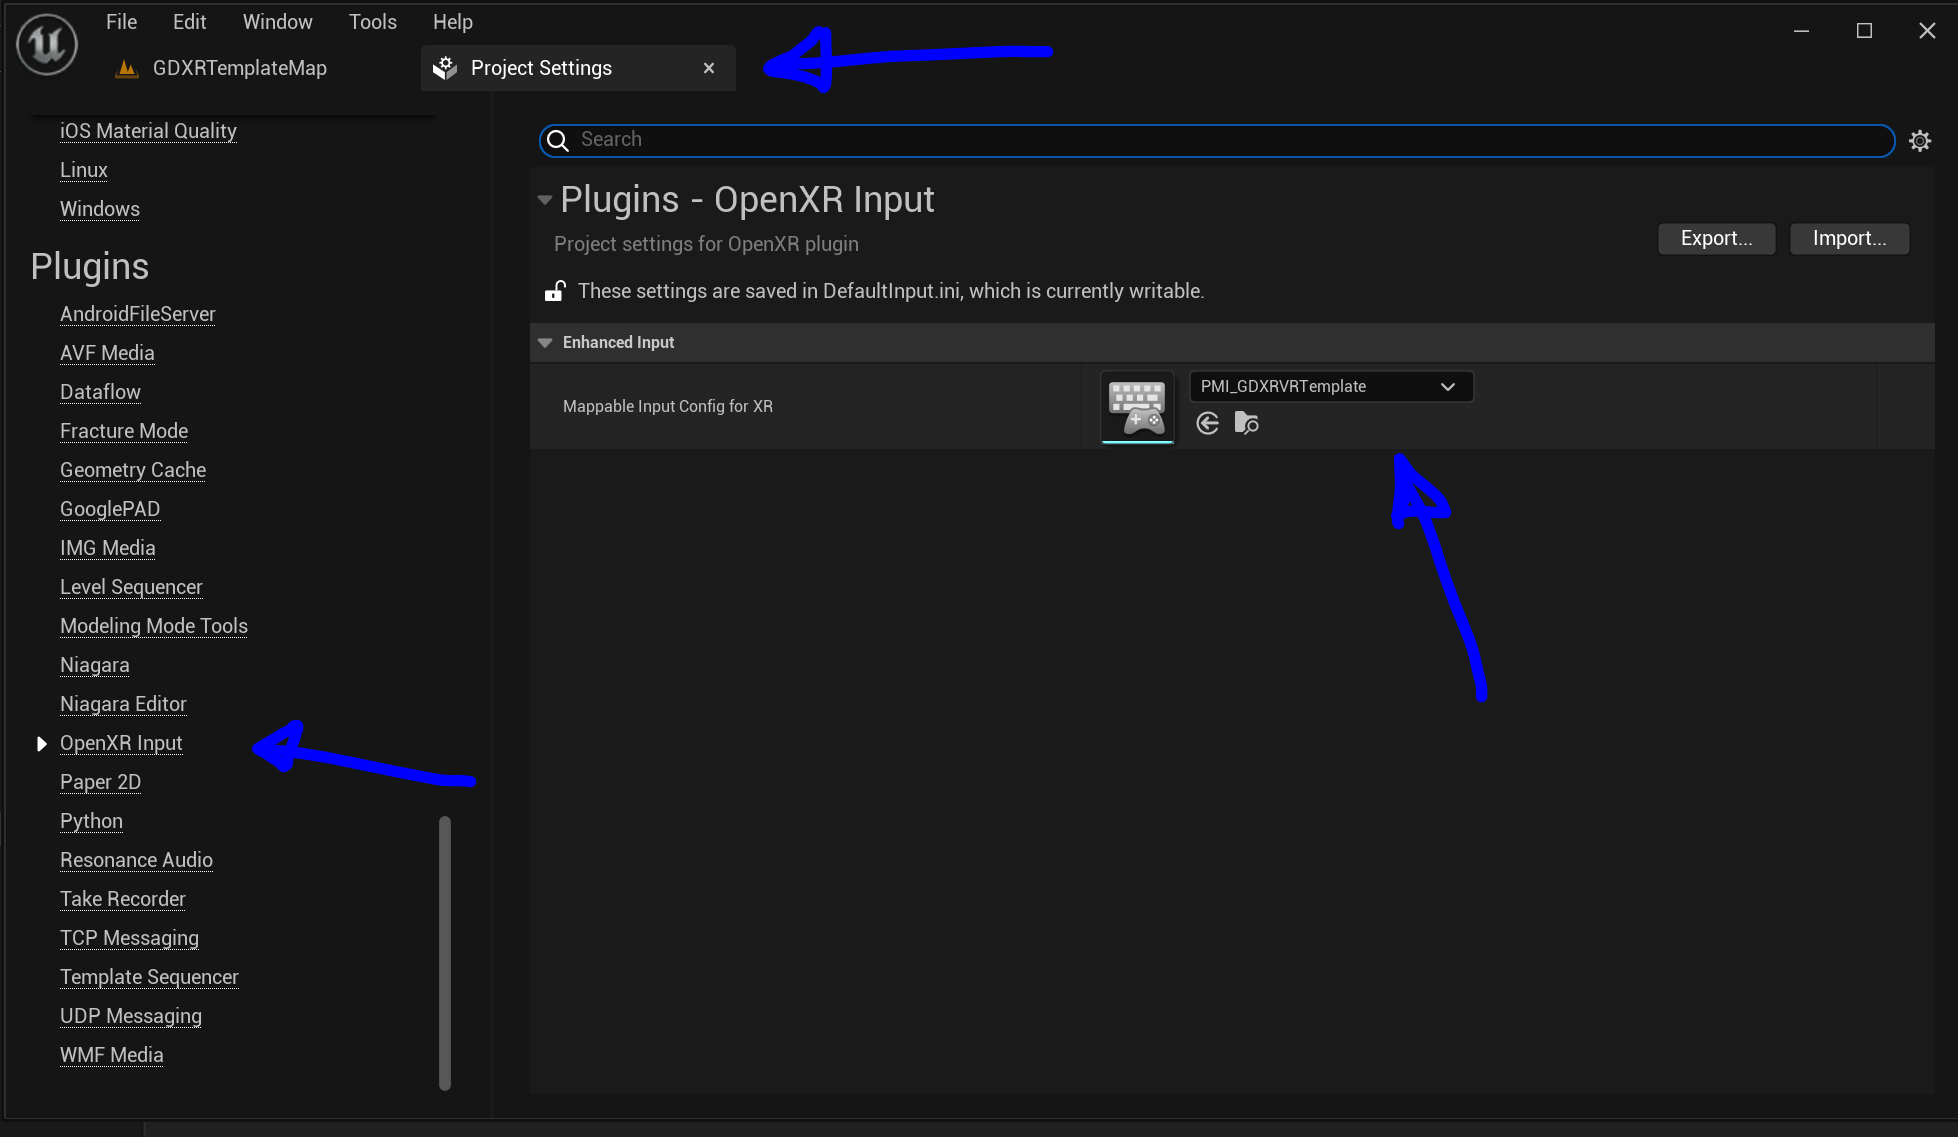Open the Window menu

coord(277,22)
